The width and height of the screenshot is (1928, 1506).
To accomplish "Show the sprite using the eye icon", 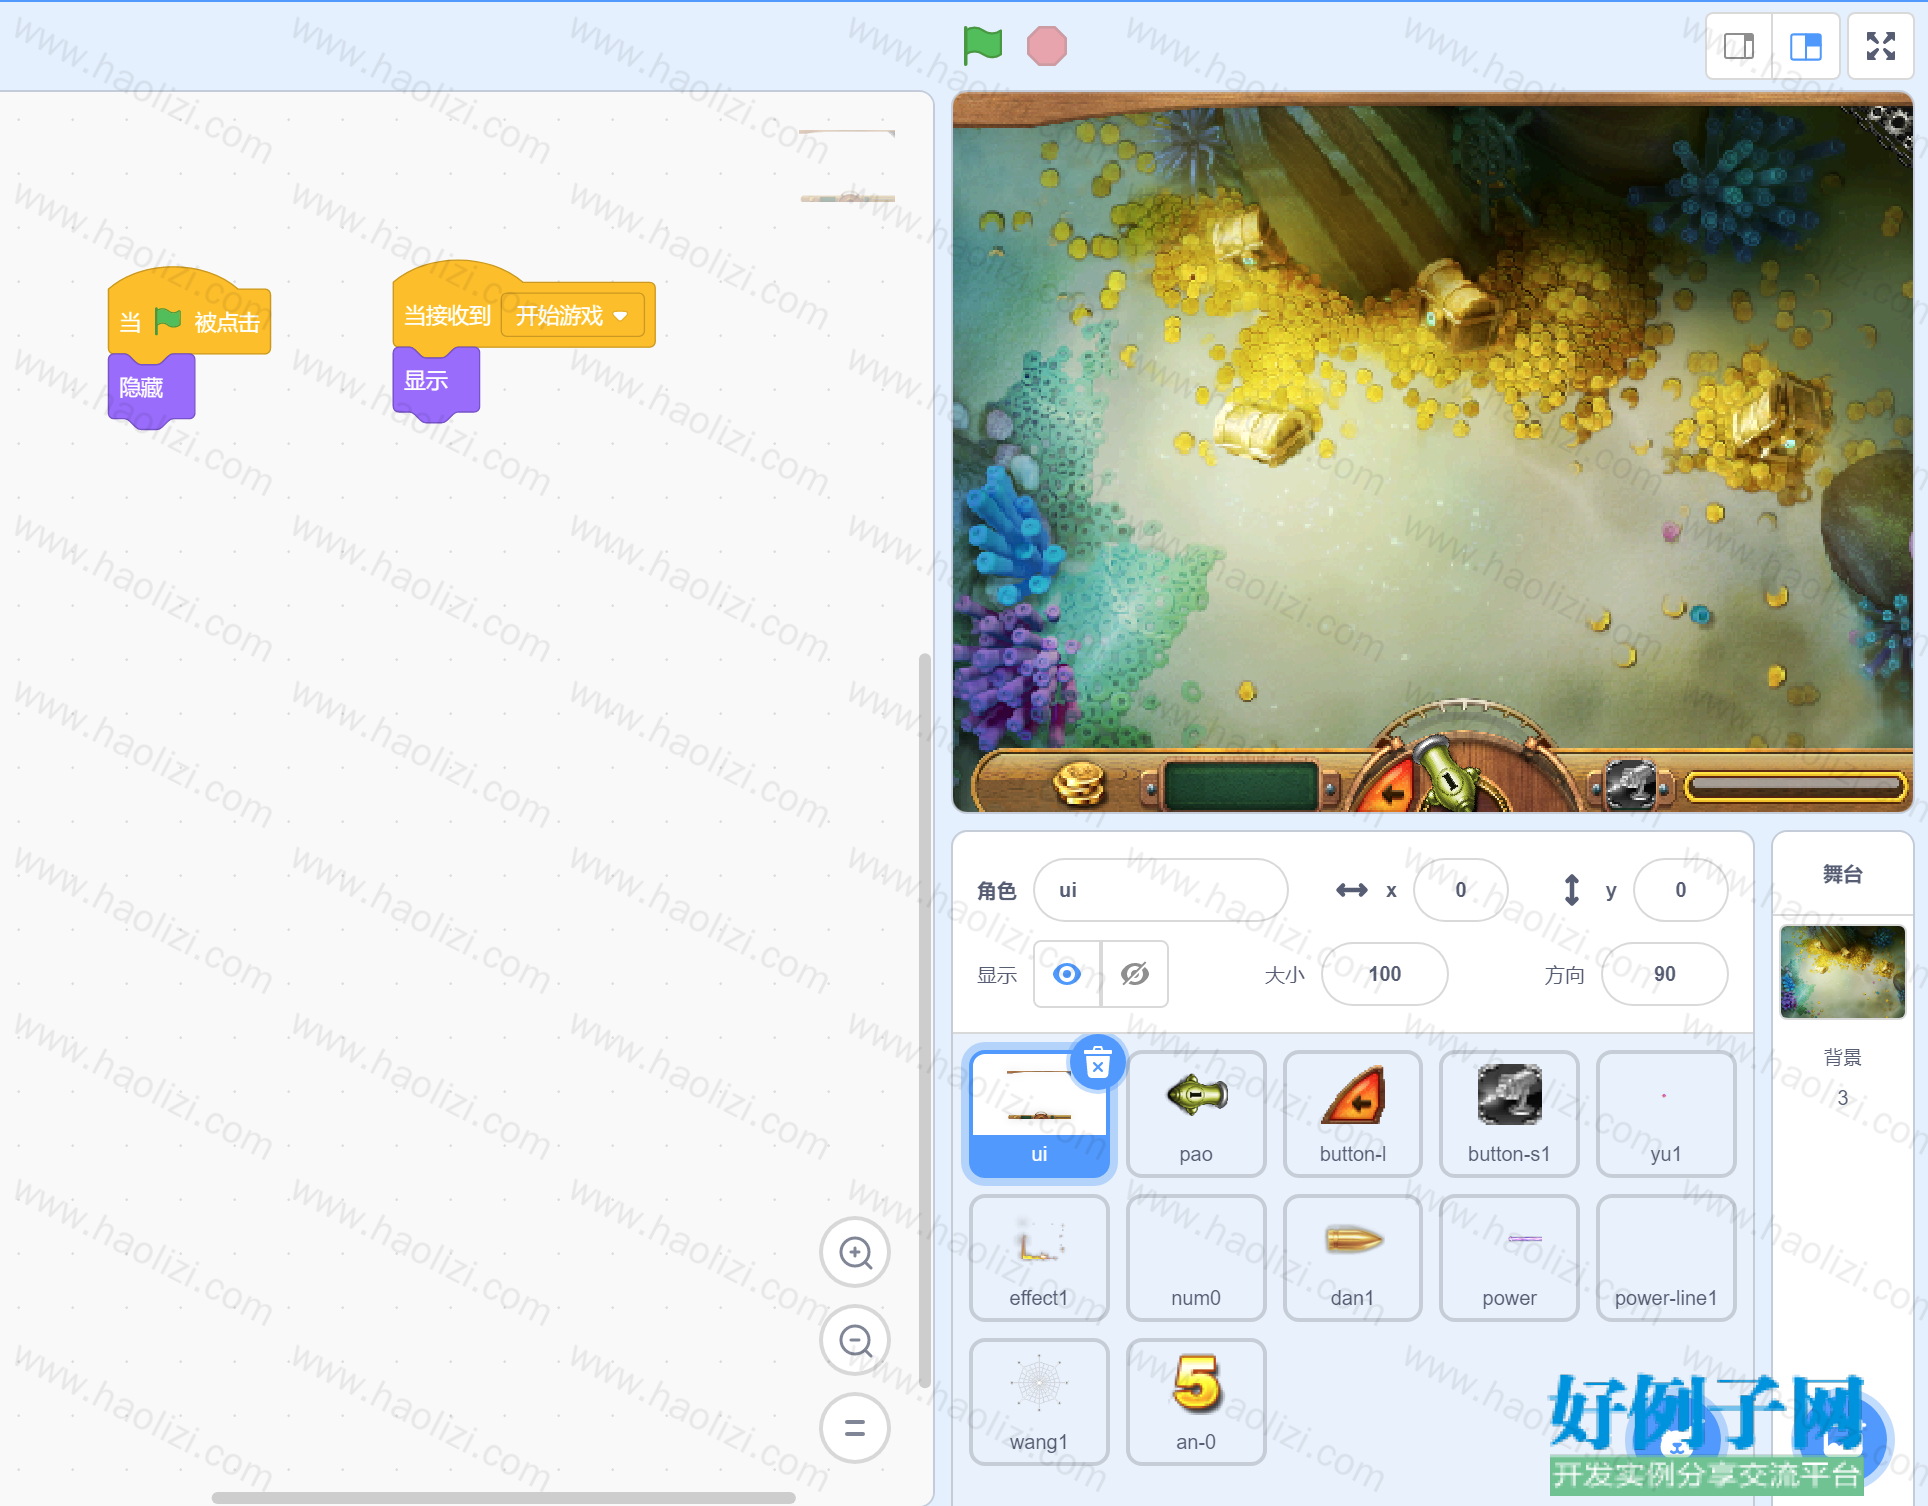I will pyautogui.click(x=1067, y=974).
